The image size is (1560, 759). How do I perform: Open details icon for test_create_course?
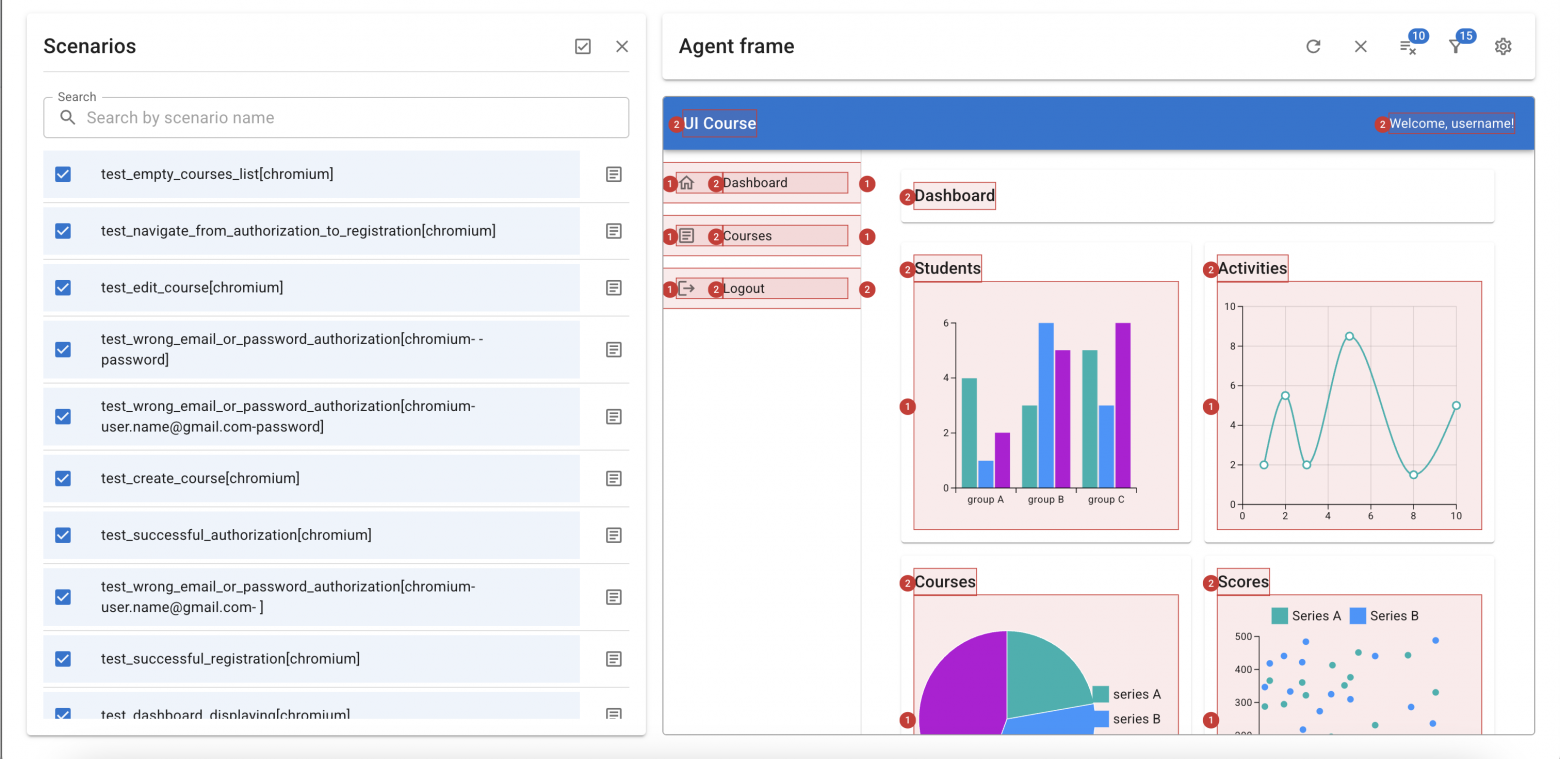(x=614, y=478)
